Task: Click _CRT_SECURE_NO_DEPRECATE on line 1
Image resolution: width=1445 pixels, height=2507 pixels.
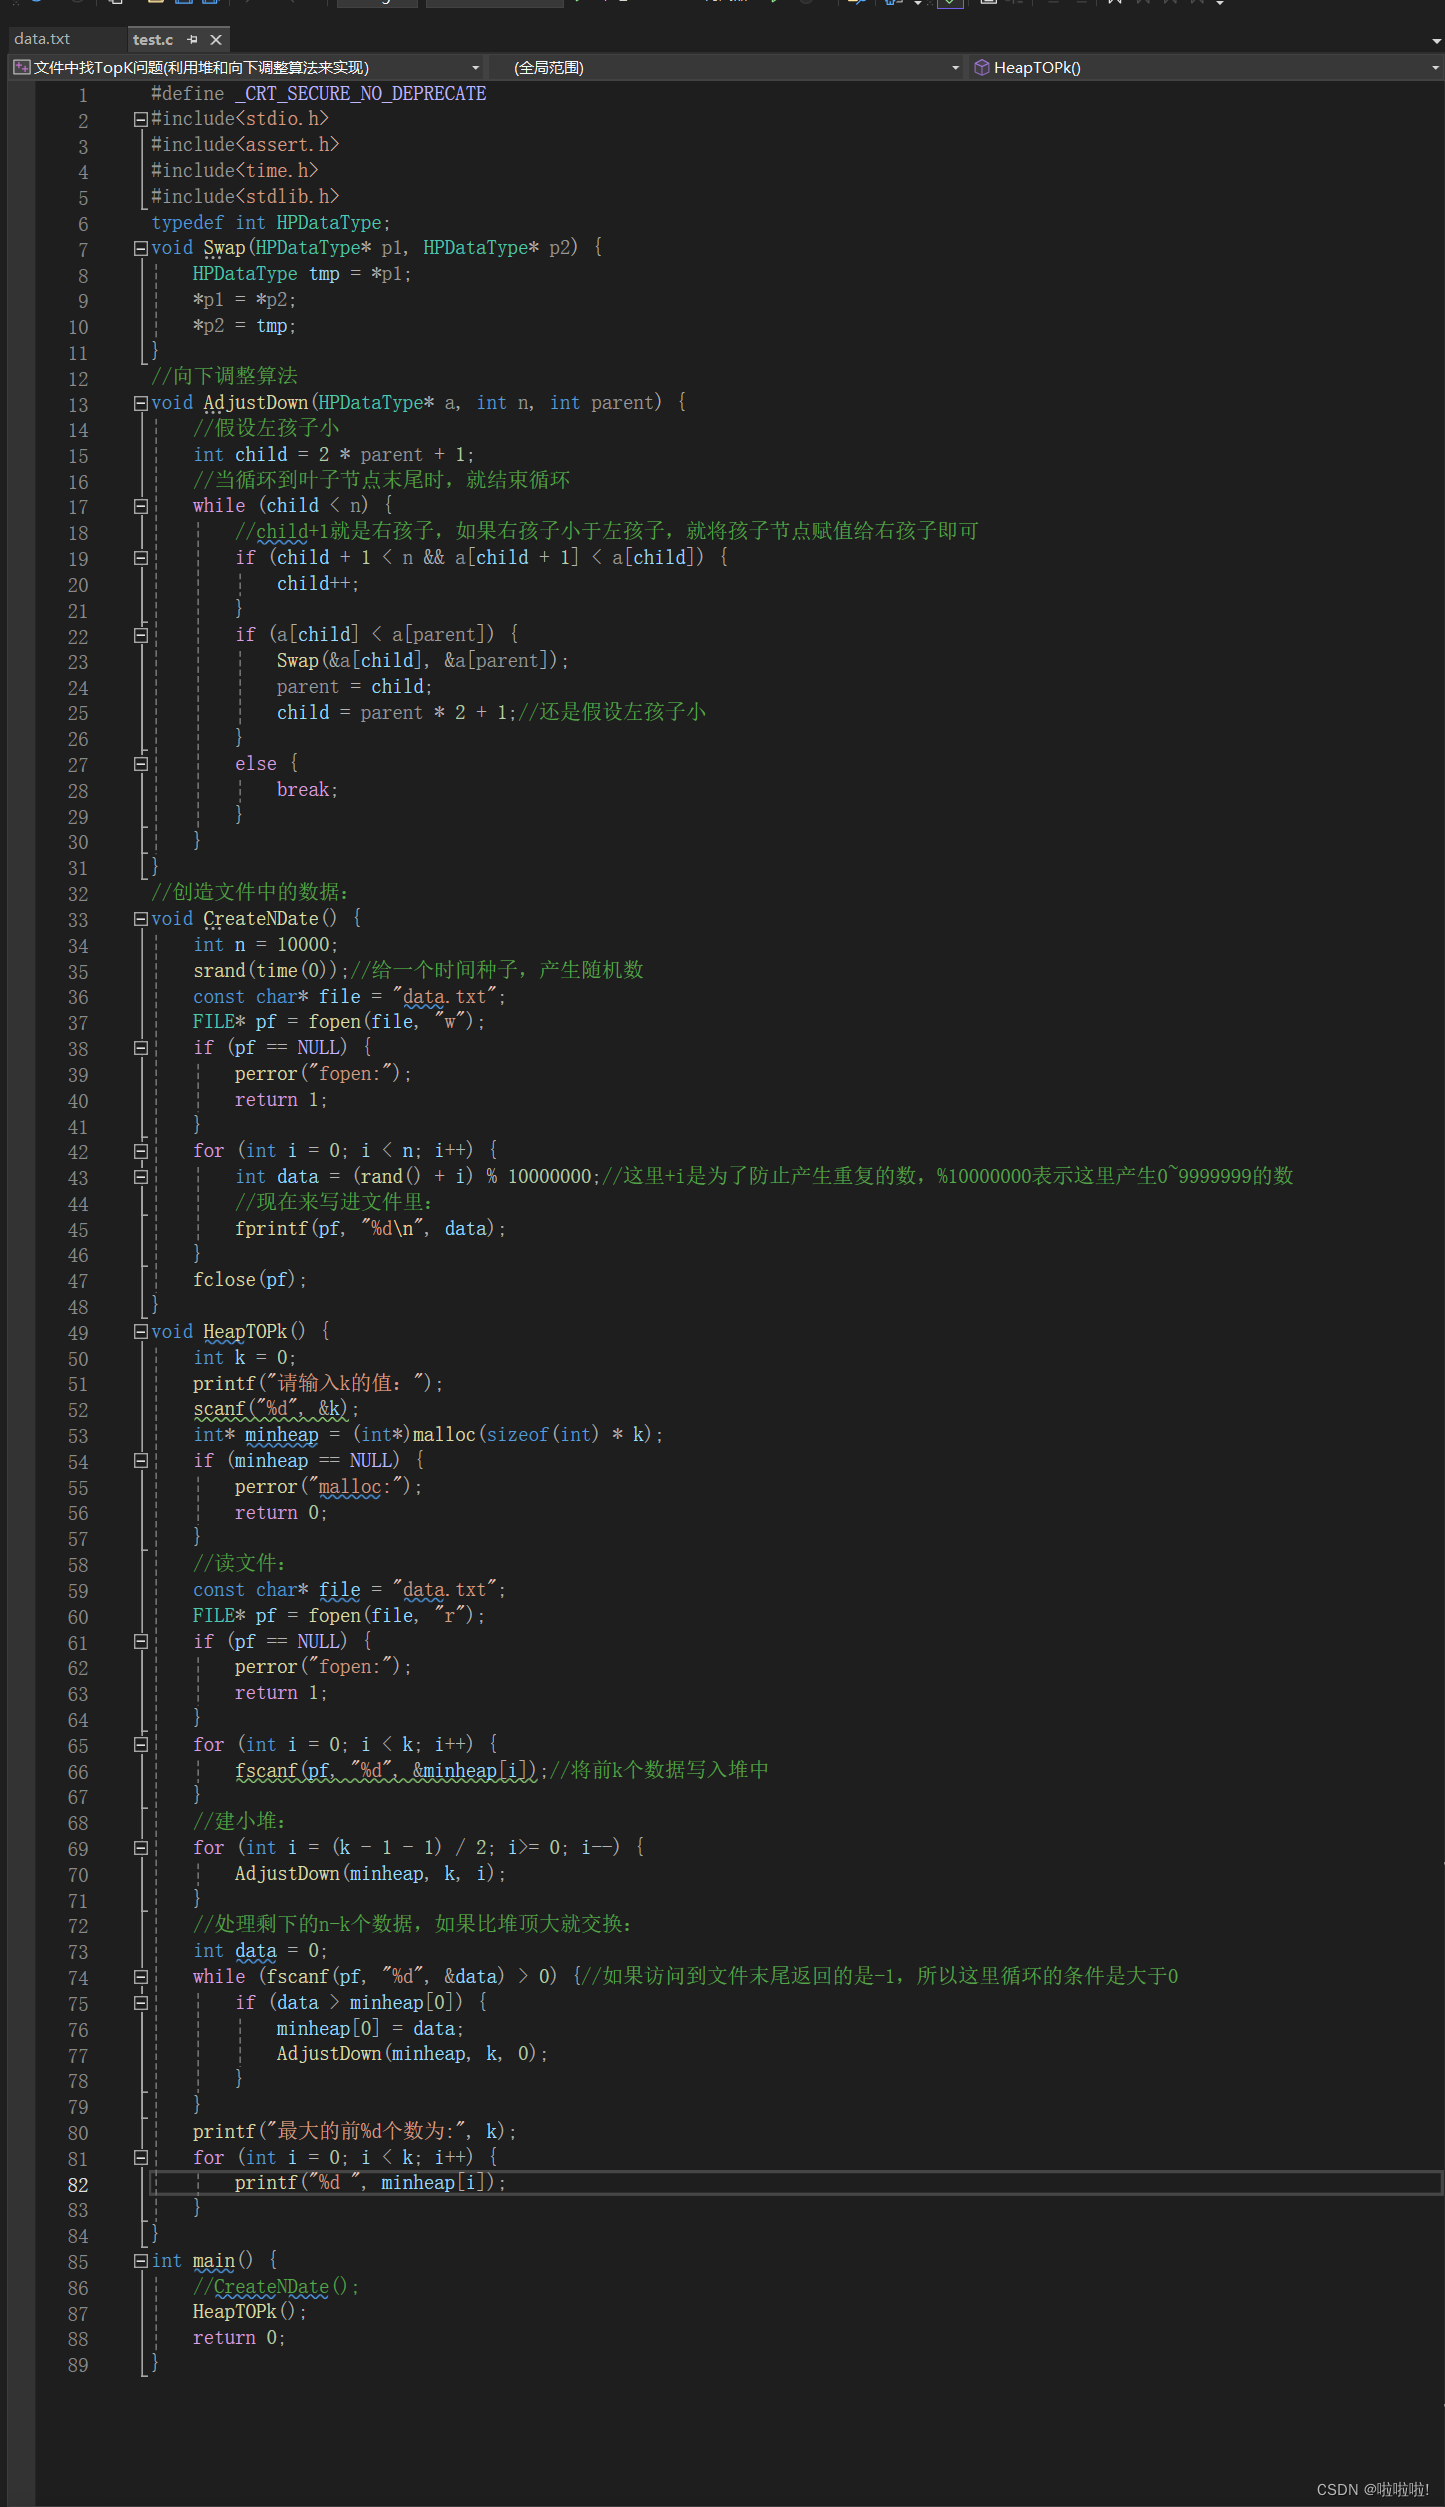Action: [x=360, y=93]
